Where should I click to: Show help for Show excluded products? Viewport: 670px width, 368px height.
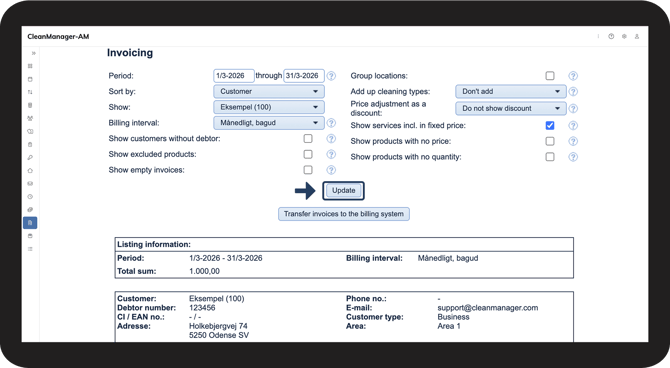331,154
